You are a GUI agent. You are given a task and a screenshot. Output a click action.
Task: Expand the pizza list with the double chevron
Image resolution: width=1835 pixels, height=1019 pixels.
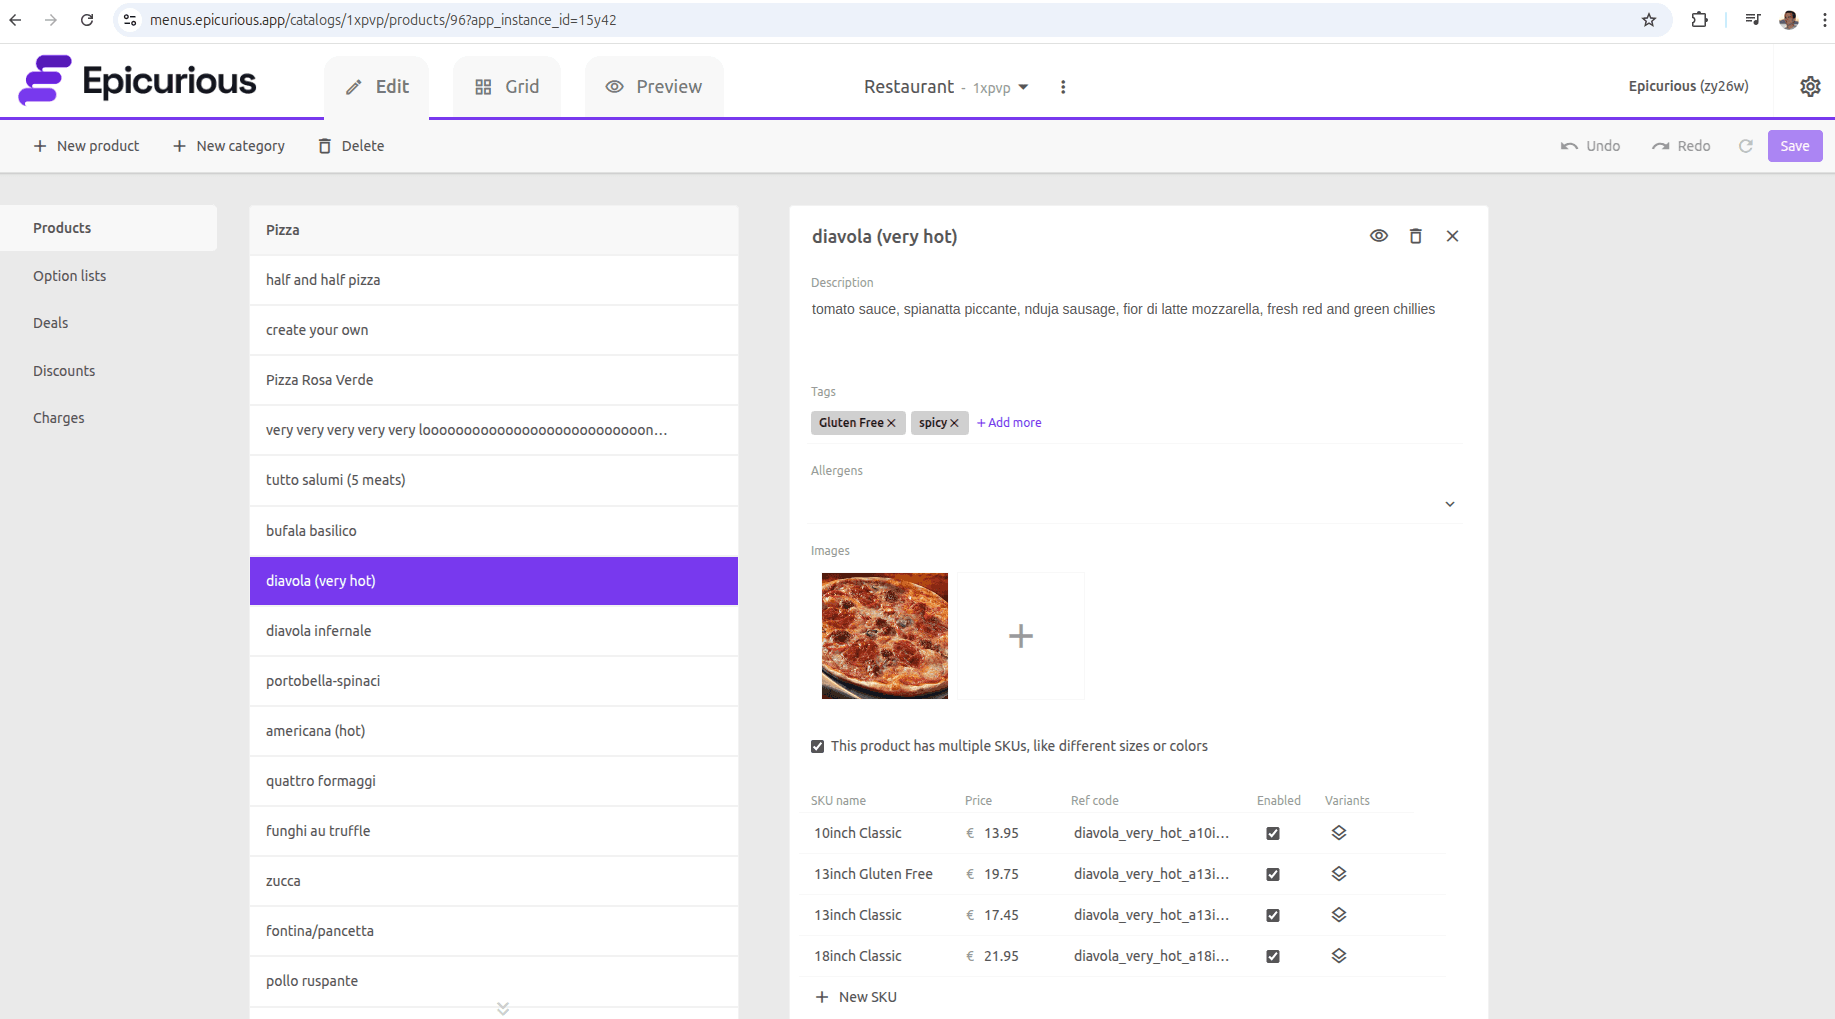[502, 1009]
